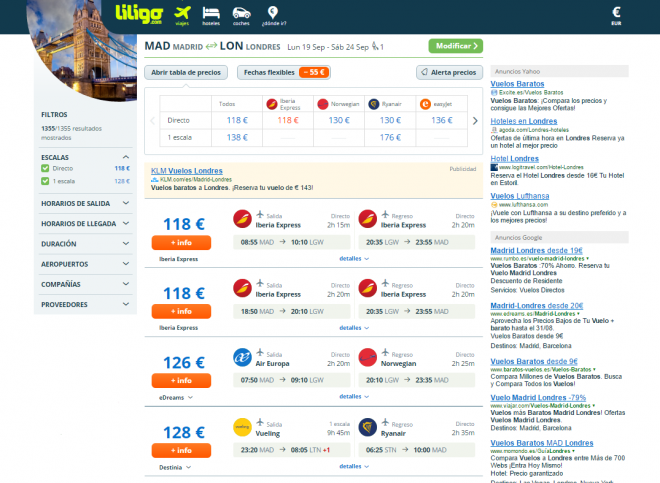The width and height of the screenshot is (660, 483).
Task: Open the Madrid-Londres desde 20€ link
Action: tap(537, 306)
